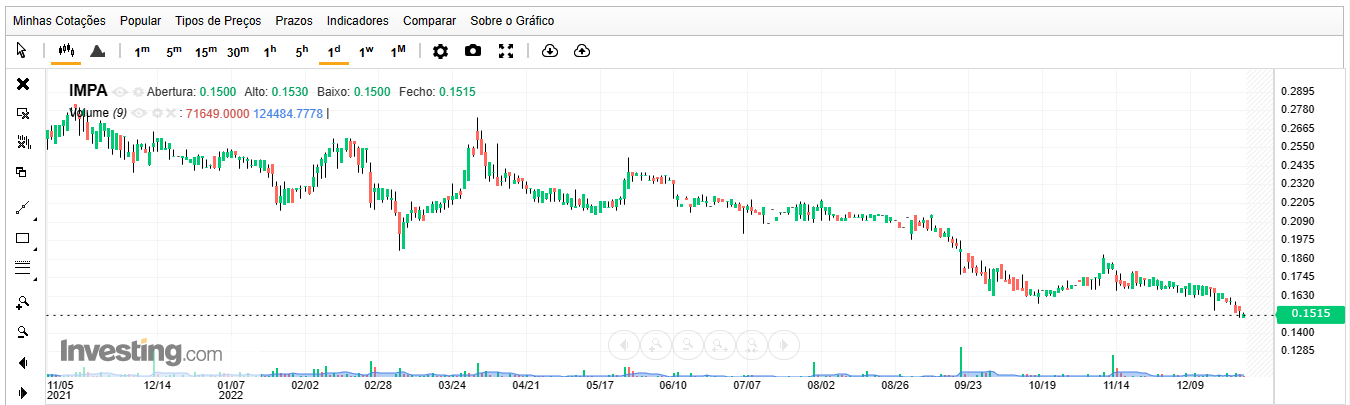Screen dimensions: 1350x405
Task: Click the 0.2895 price axis label
Action: [x=1297, y=91]
